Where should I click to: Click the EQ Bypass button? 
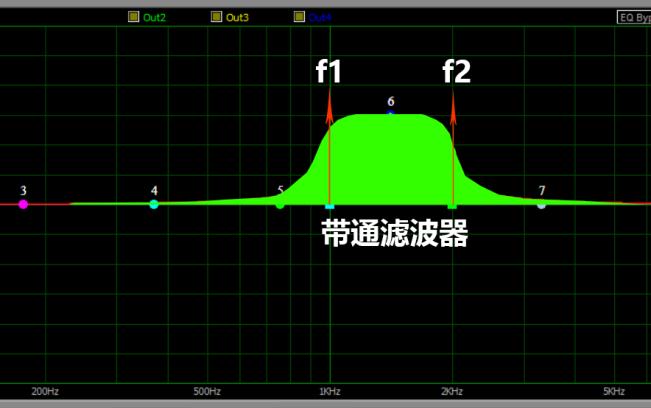[632, 17]
